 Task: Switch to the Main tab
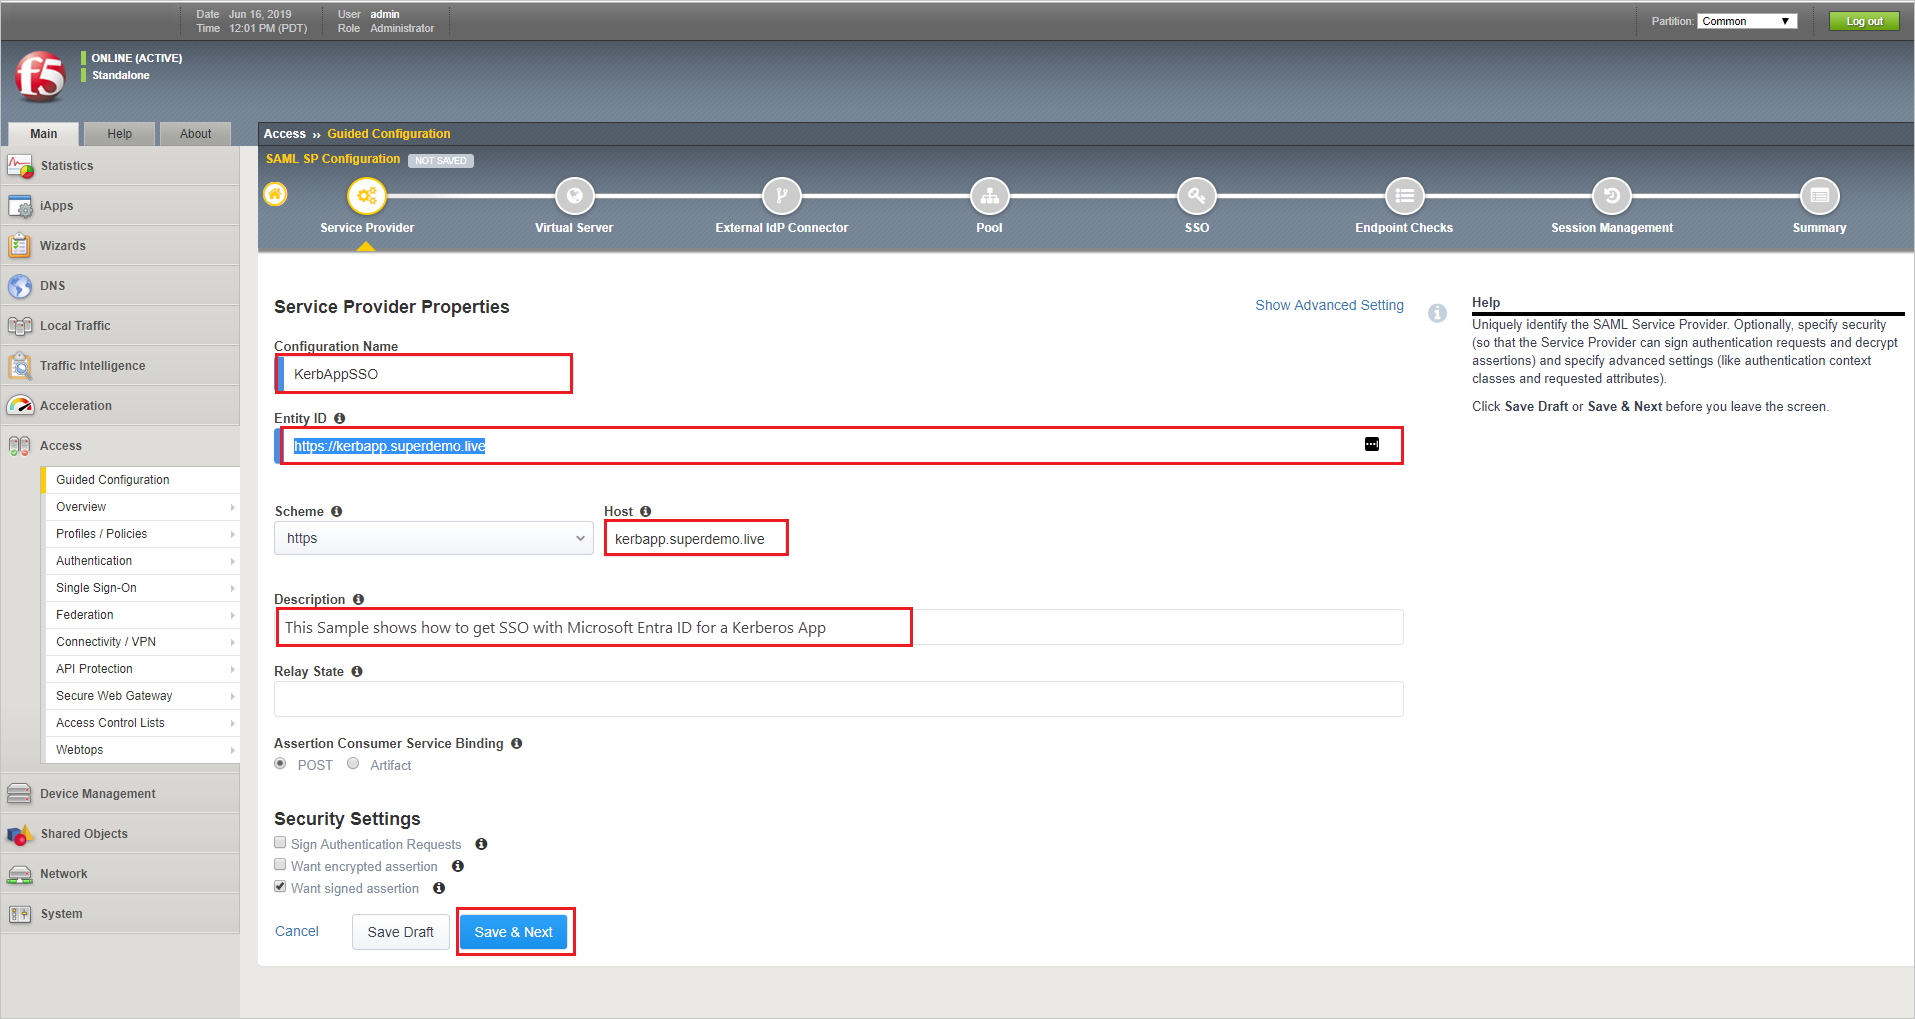pyautogui.click(x=44, y=134)
